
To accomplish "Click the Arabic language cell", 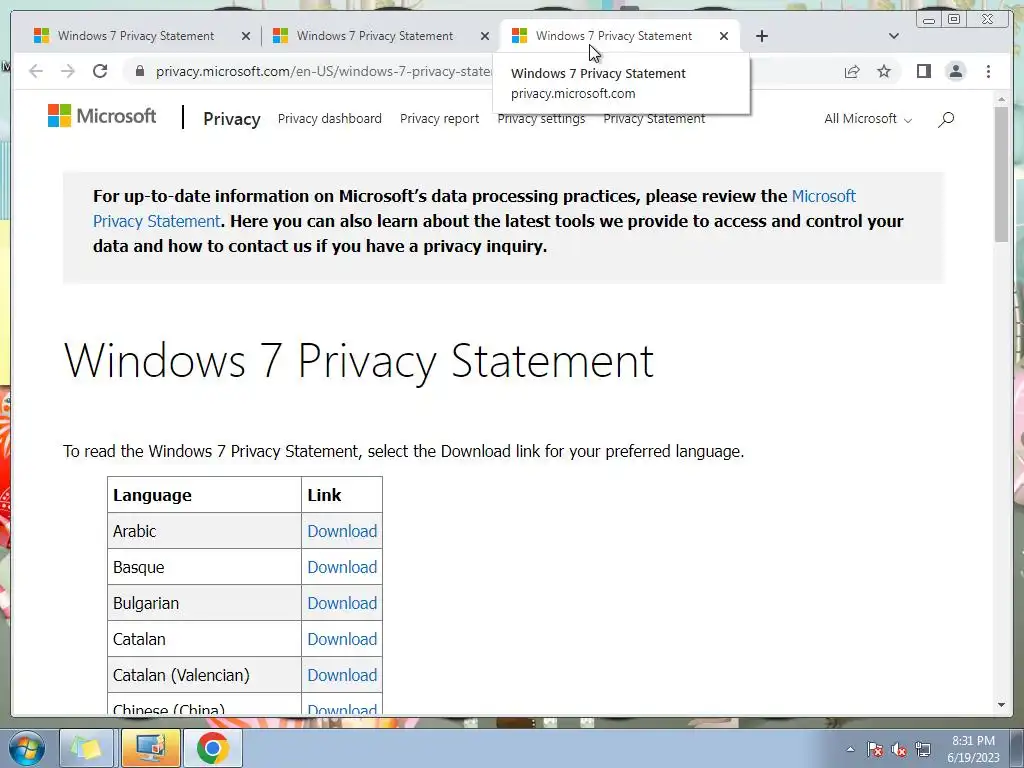I will click(x=204, y=530).
